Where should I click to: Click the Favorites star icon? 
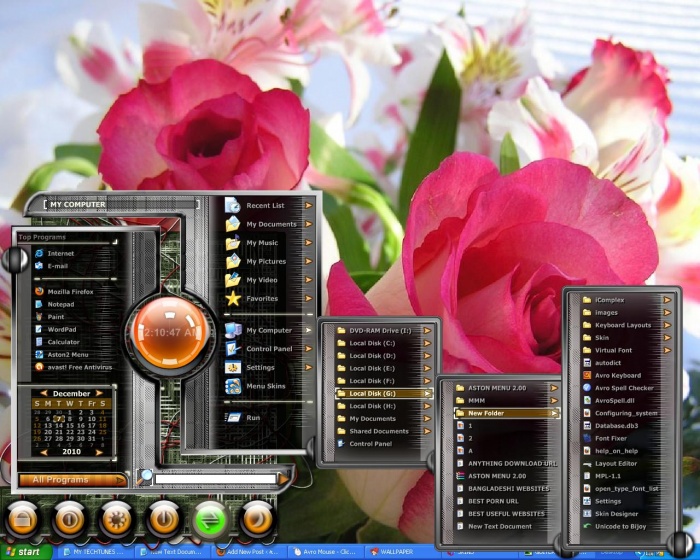click(x=233, y=298)
